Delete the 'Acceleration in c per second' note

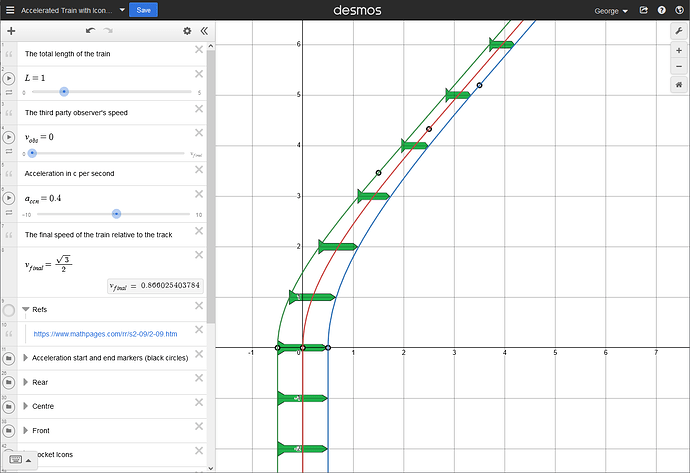(199, 169)
